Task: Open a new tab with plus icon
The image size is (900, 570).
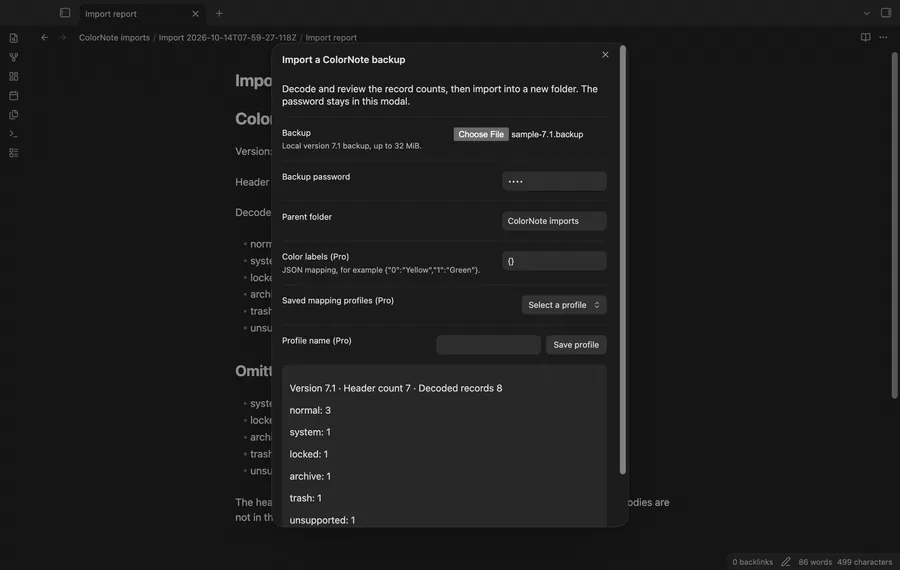Action: point(219,13)
